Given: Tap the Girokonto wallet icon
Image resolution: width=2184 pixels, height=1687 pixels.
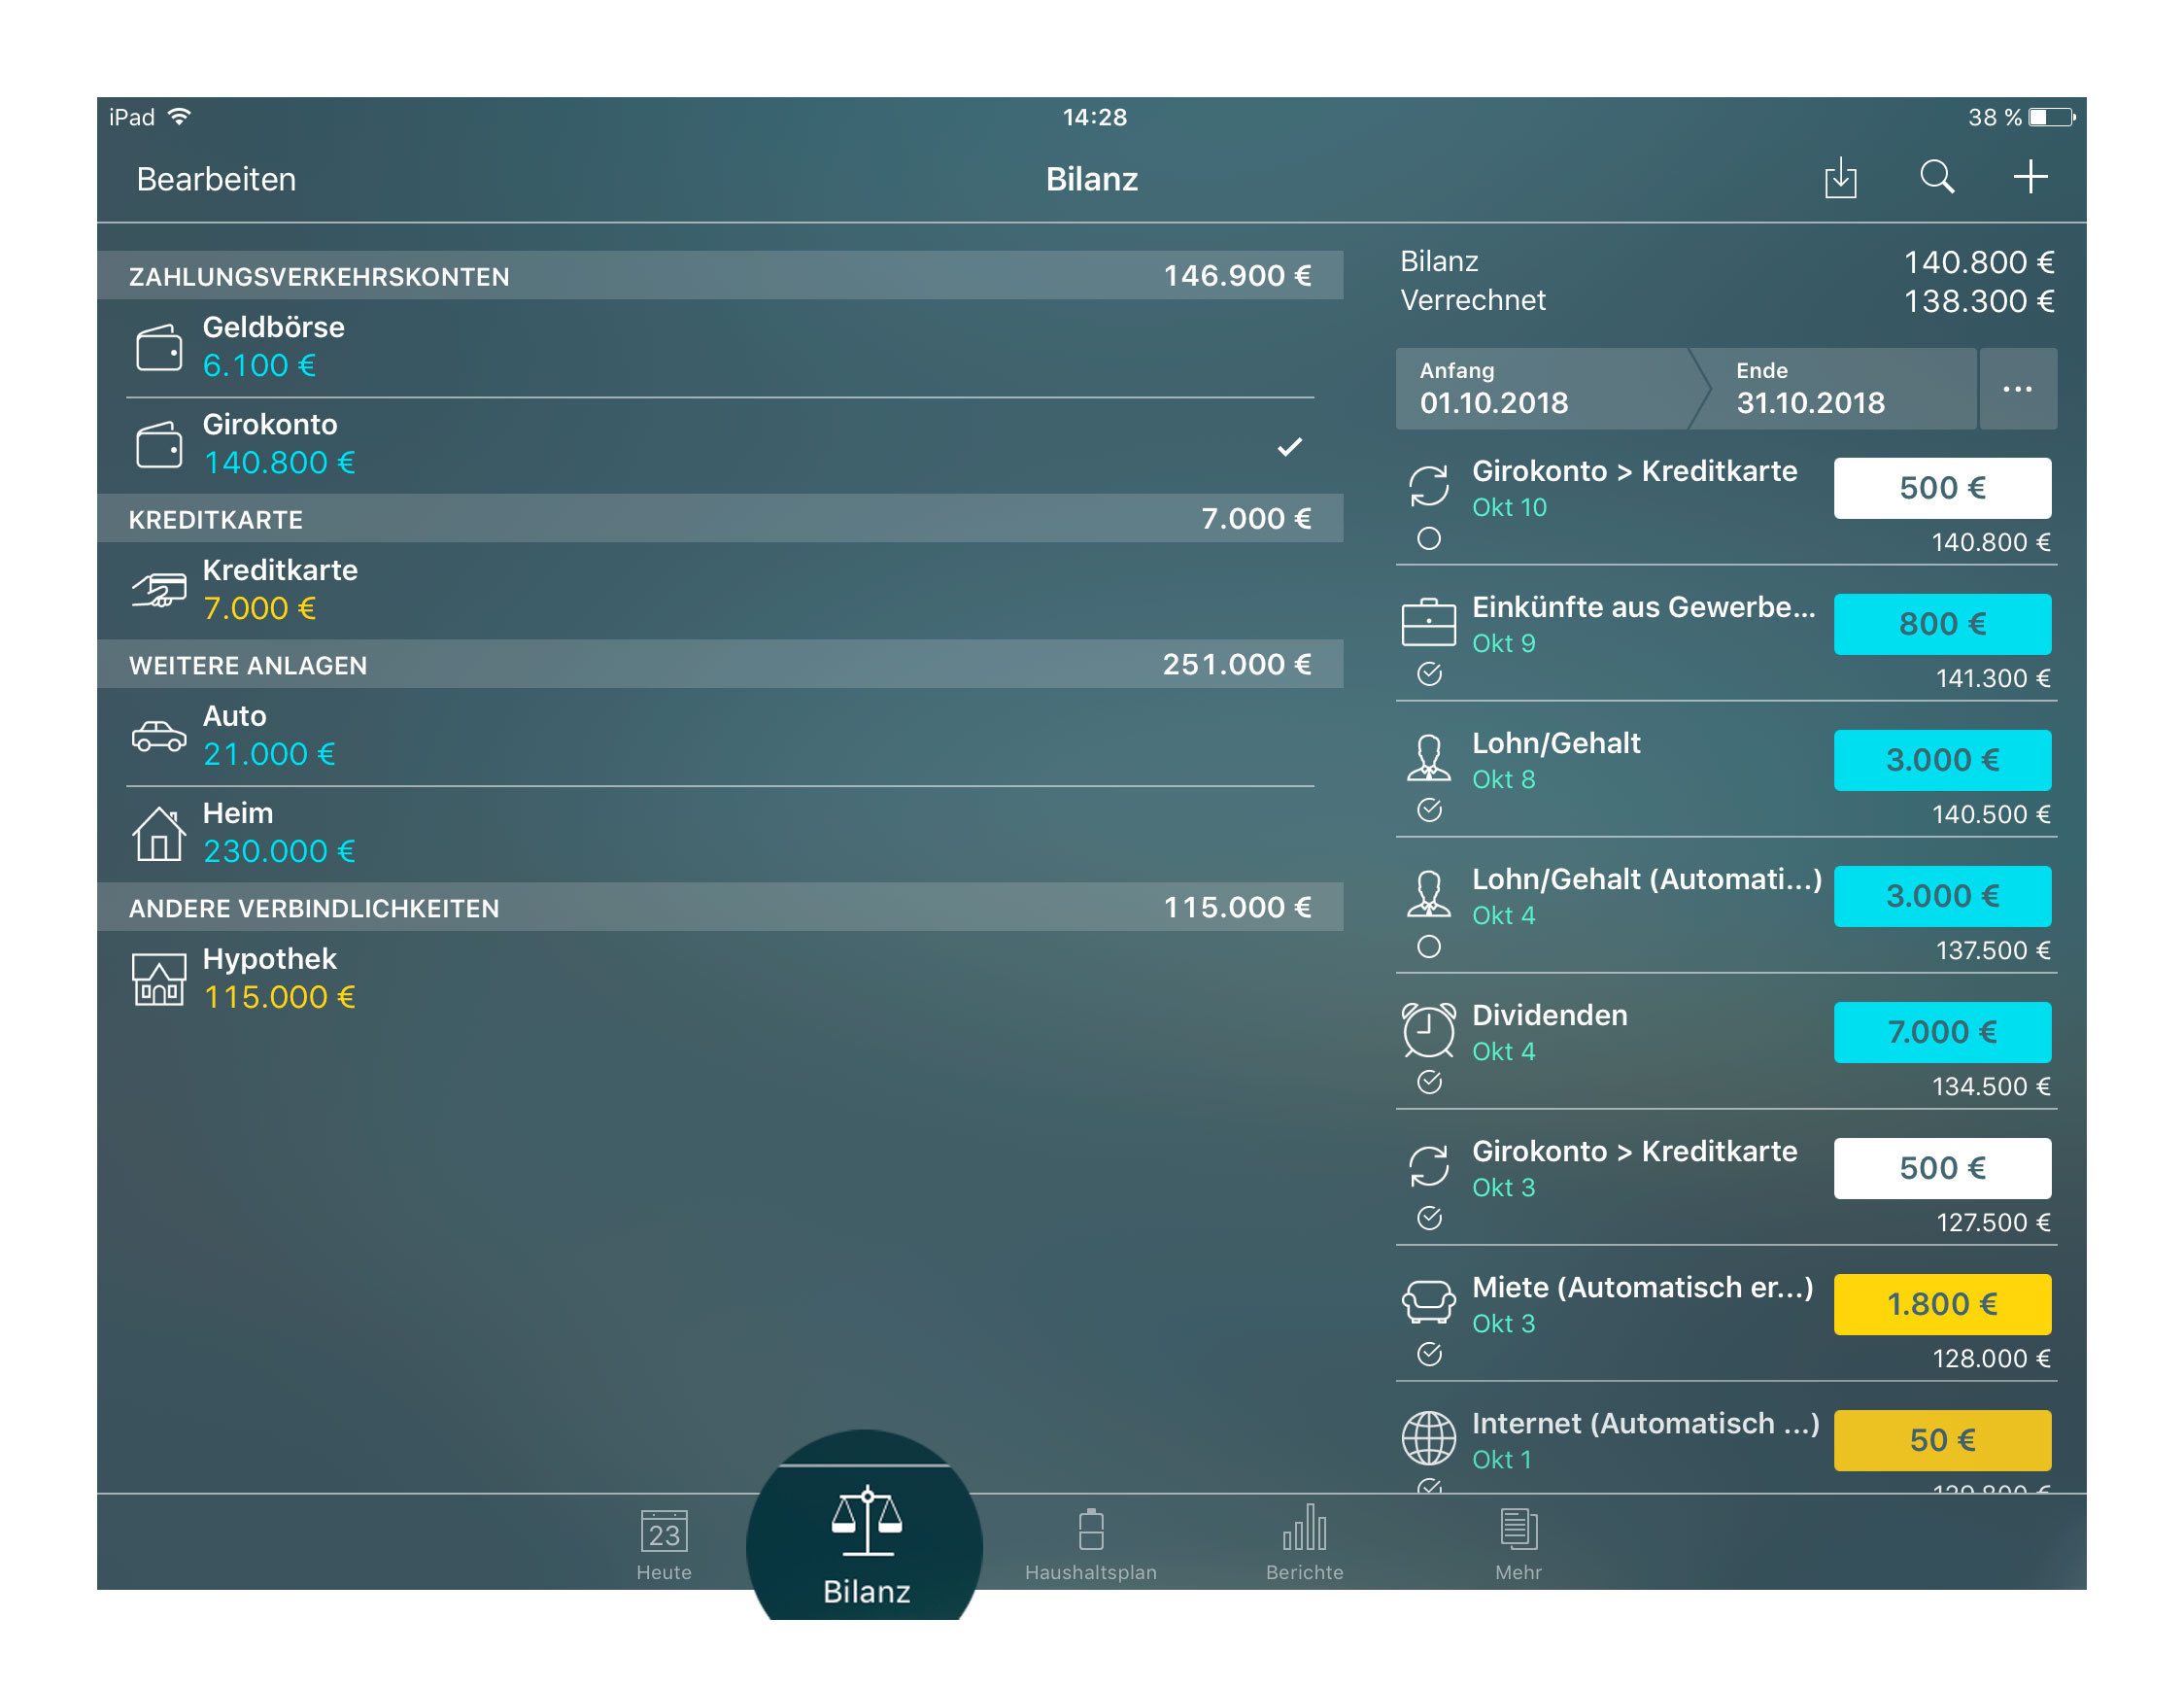Looking at the screenshot, I should click(x=159, y=444).
